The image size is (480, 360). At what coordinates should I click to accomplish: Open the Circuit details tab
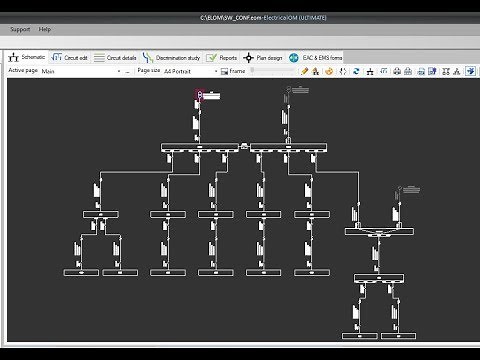point(115,58)
